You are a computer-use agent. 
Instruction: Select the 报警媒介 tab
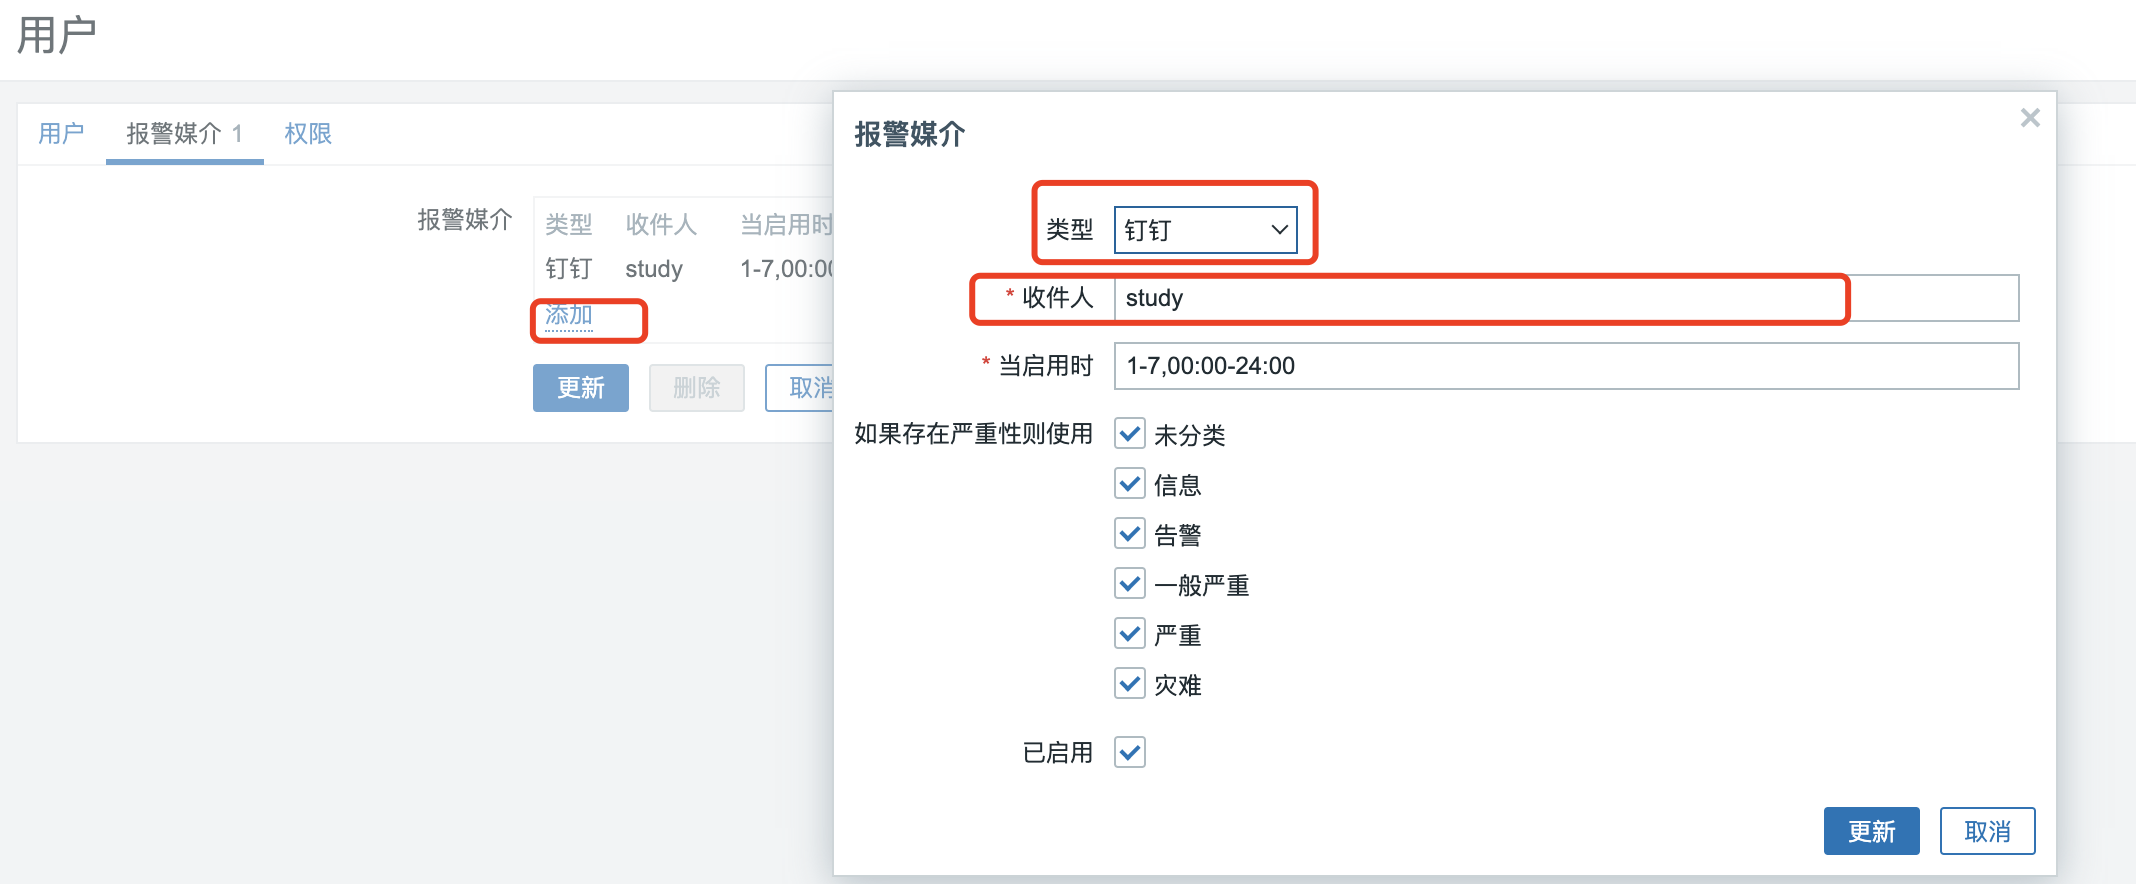click(184, 133)
